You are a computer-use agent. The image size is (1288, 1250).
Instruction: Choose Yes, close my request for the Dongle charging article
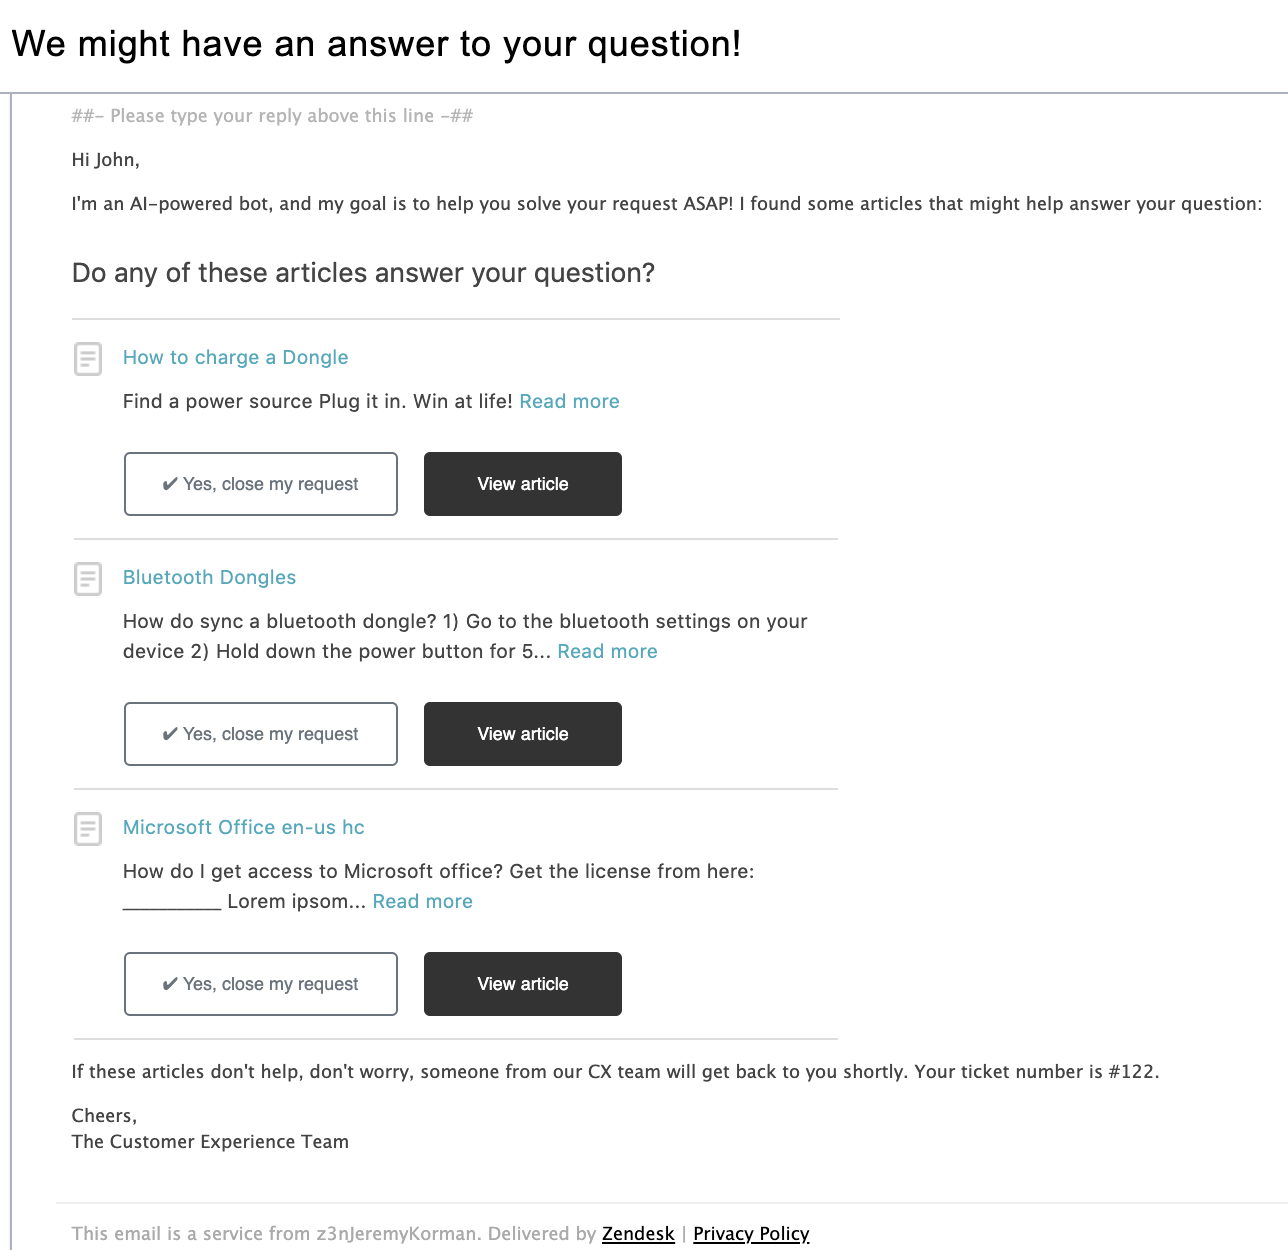261,484
